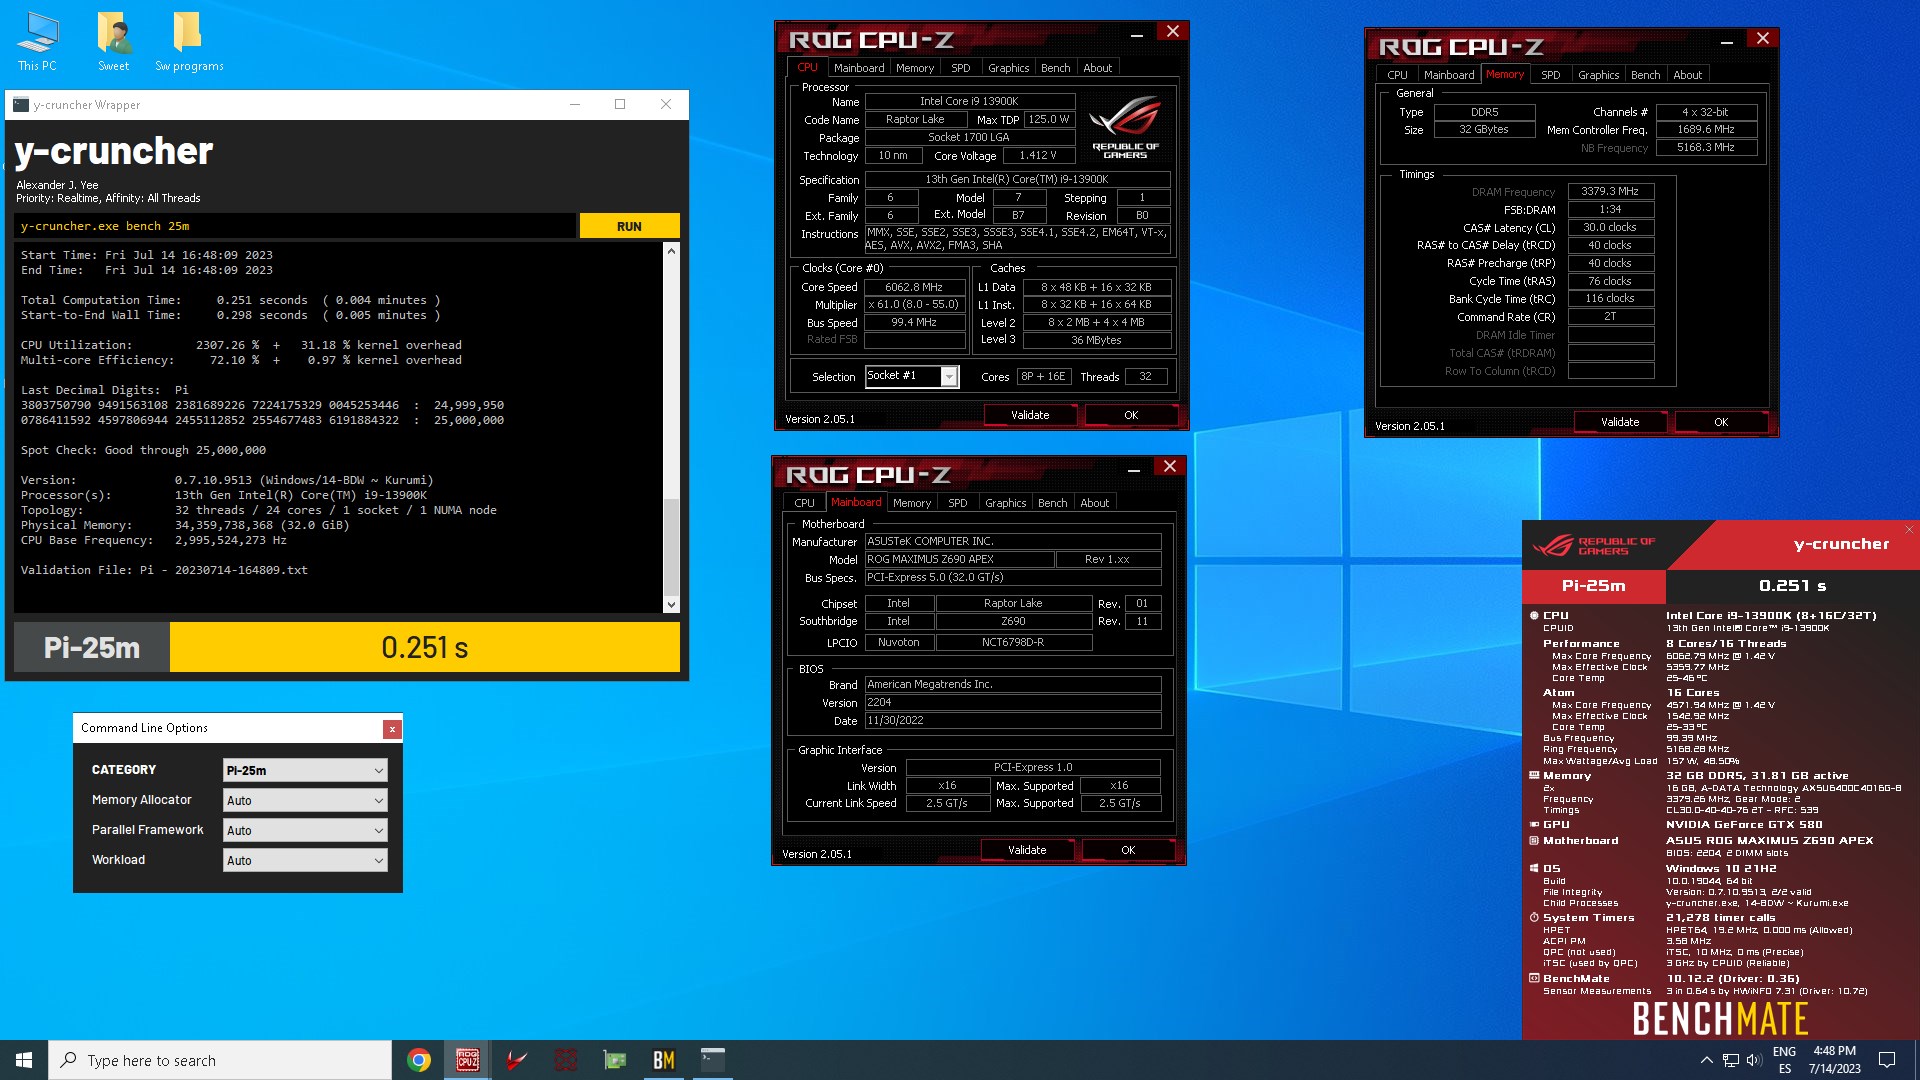1920x1080 pixels.
Task: Click Validate in CPU-Z Memory window
Action: pos(1620,422)
